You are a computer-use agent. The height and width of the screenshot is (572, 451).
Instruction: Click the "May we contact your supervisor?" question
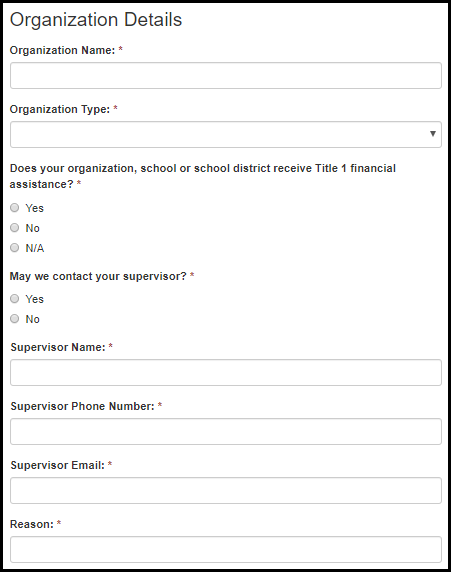click(x=98, y=277)
